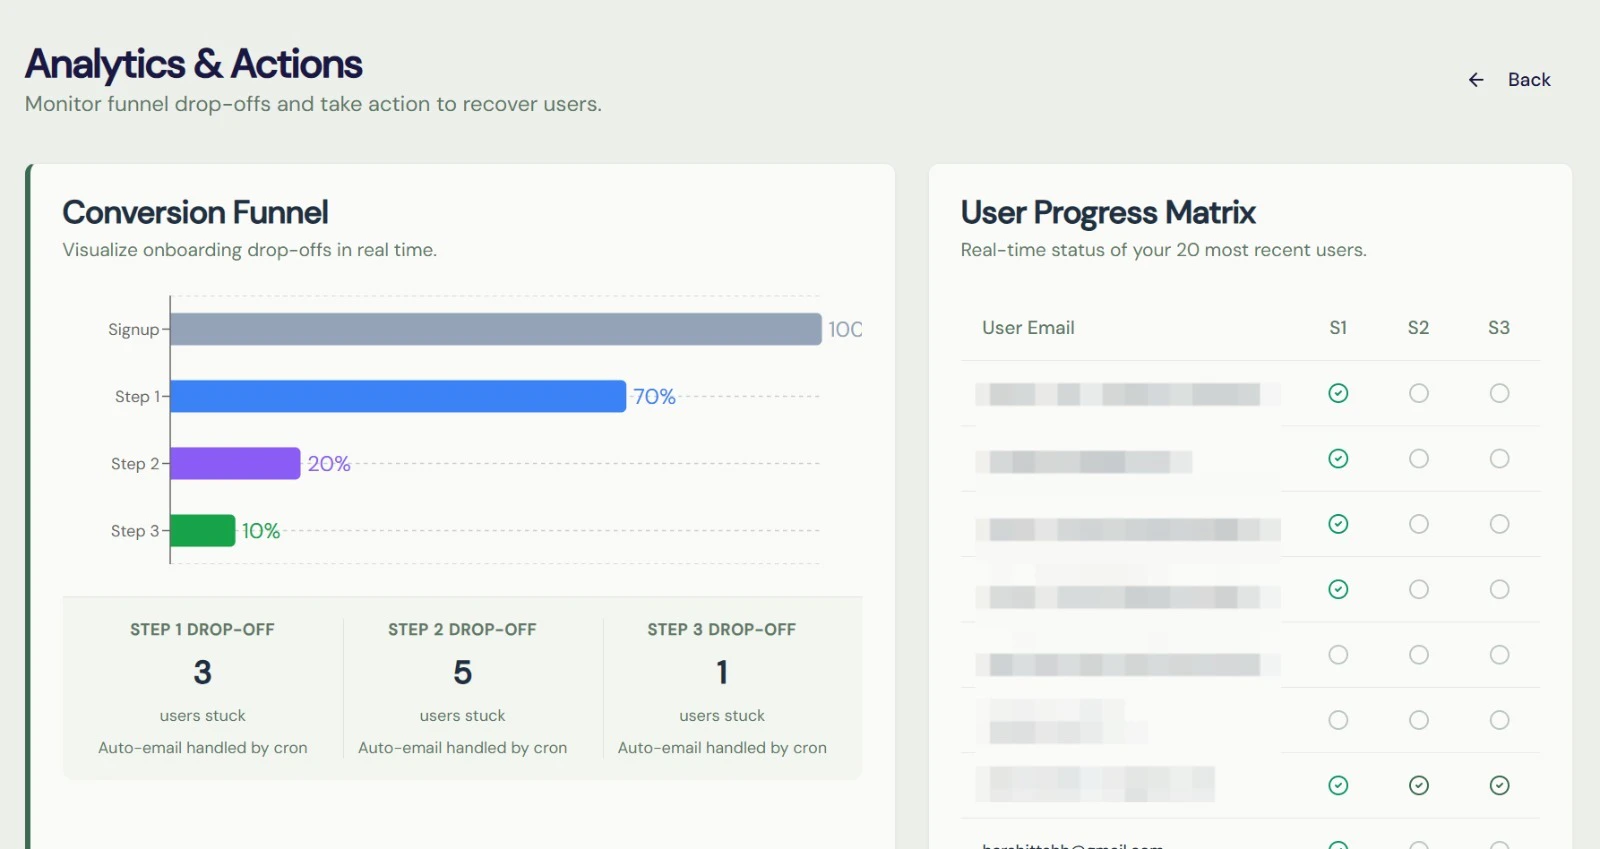Click the empty S1 circle in fifth user row

[x=1338, y=655]
